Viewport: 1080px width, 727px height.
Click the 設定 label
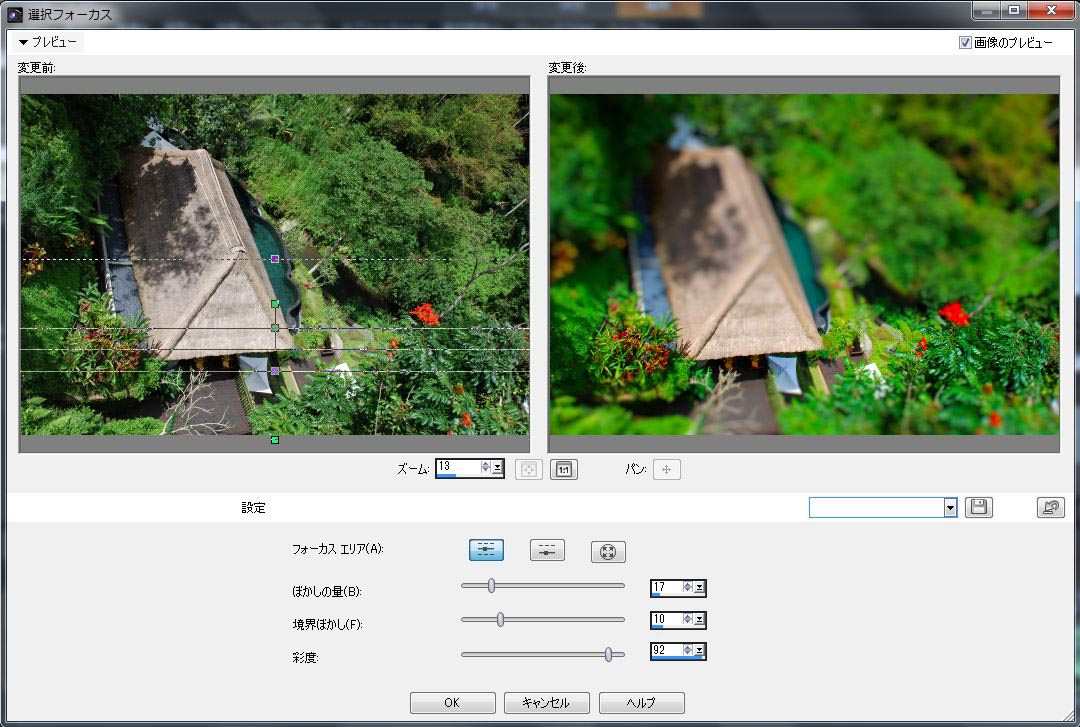tap(253, 508)
